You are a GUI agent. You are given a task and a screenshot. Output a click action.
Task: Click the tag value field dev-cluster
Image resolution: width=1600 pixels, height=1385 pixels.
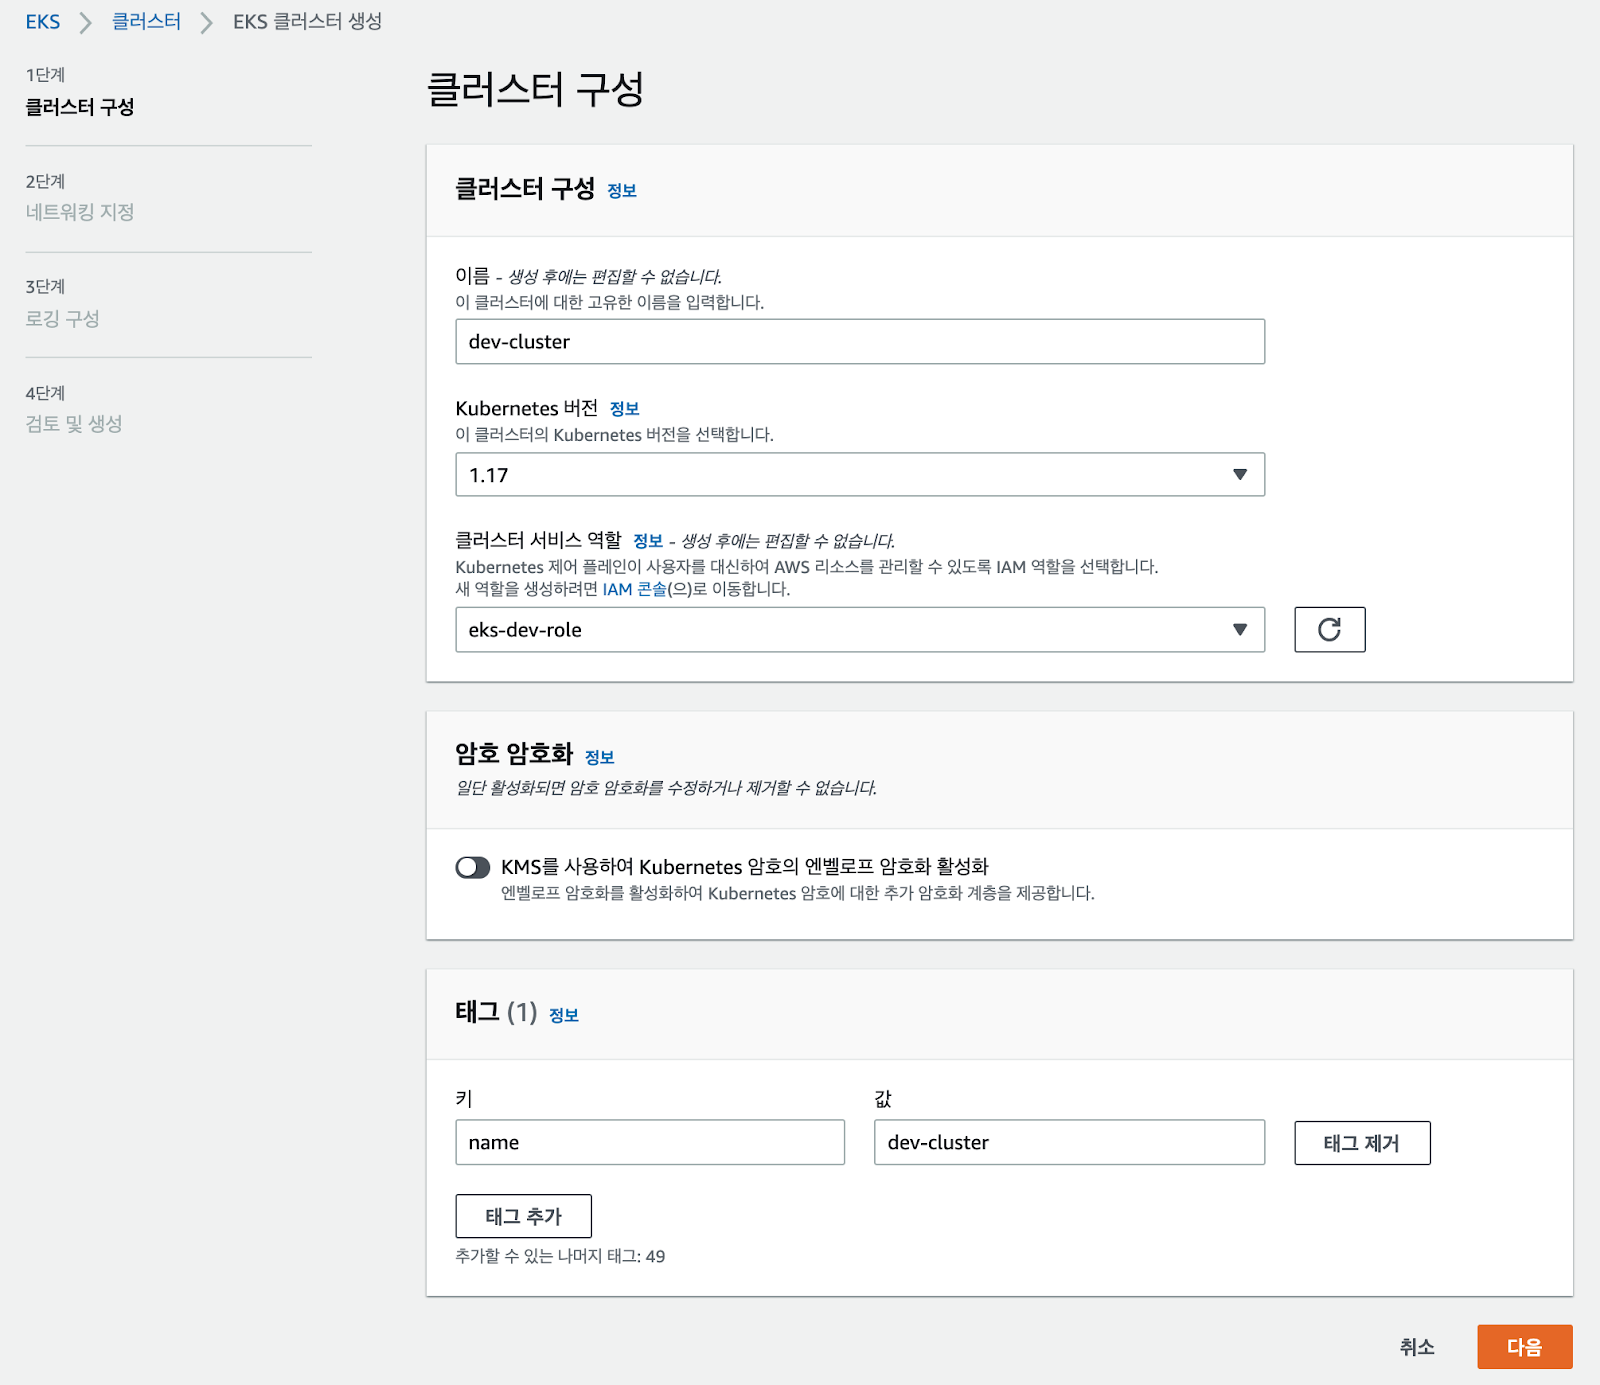[1069, 1142]
